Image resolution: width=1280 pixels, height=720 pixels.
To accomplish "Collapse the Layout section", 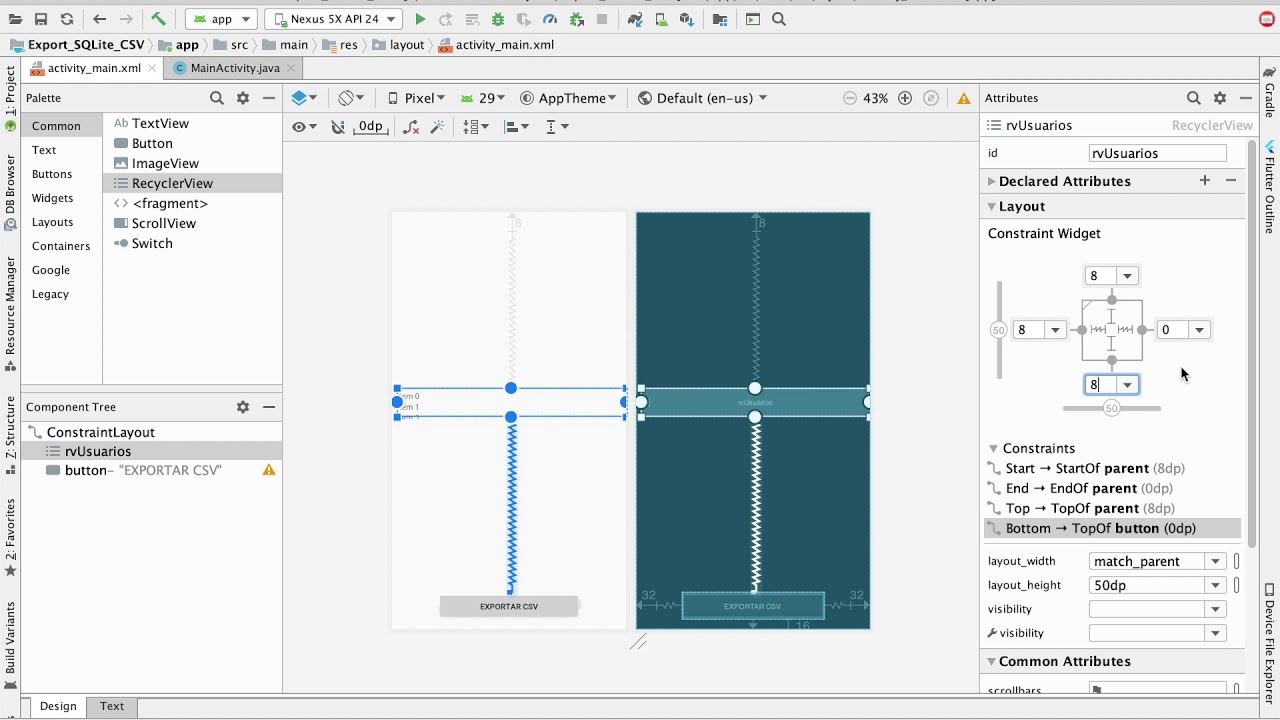I will [992, 206].
